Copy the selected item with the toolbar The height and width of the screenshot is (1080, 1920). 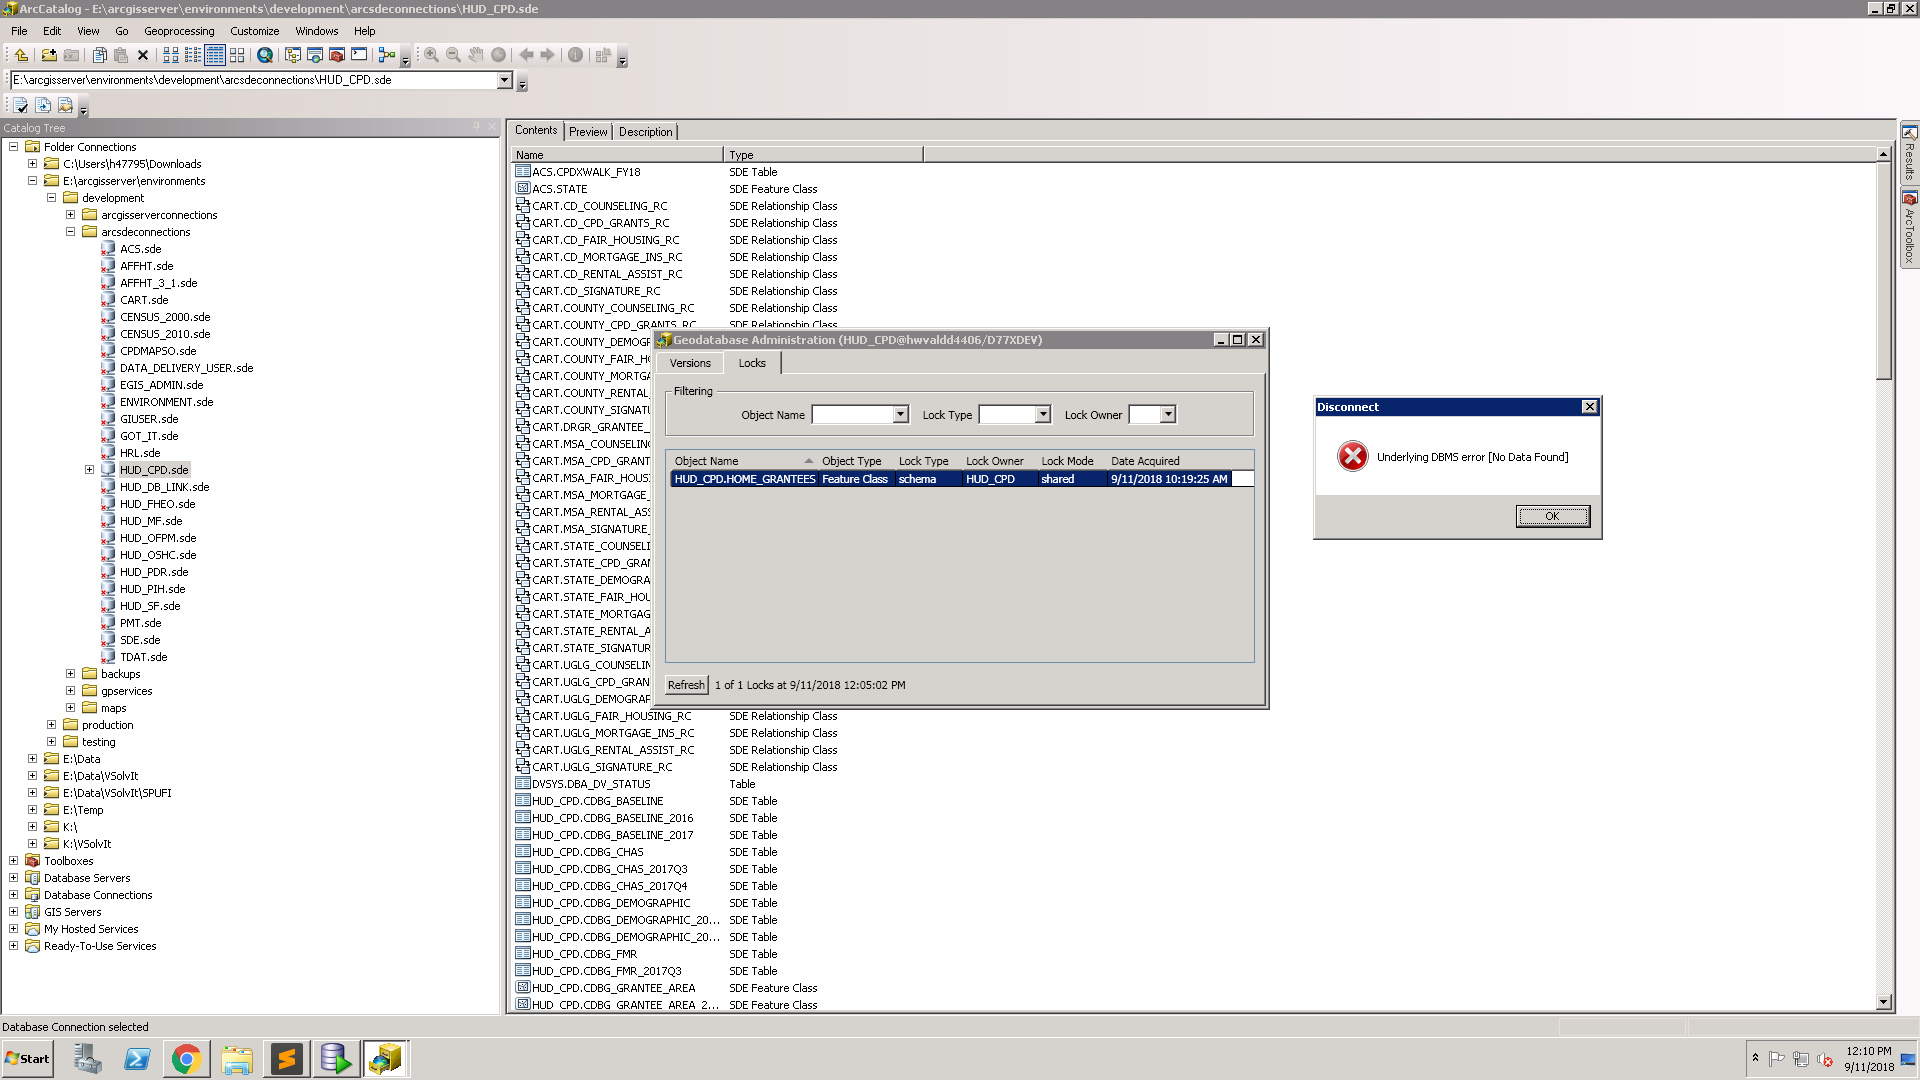coord(100,56)
